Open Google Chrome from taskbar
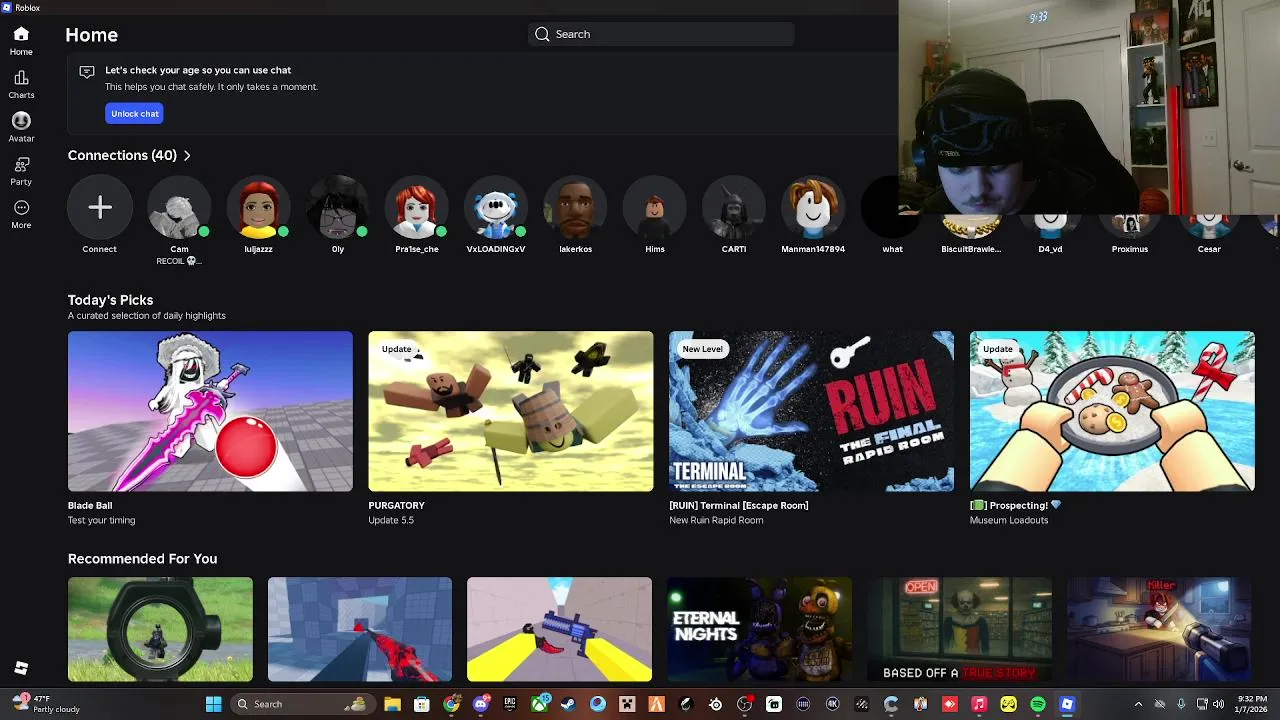The width and height of the screenshot is (1280, 720). pos(451,704)
